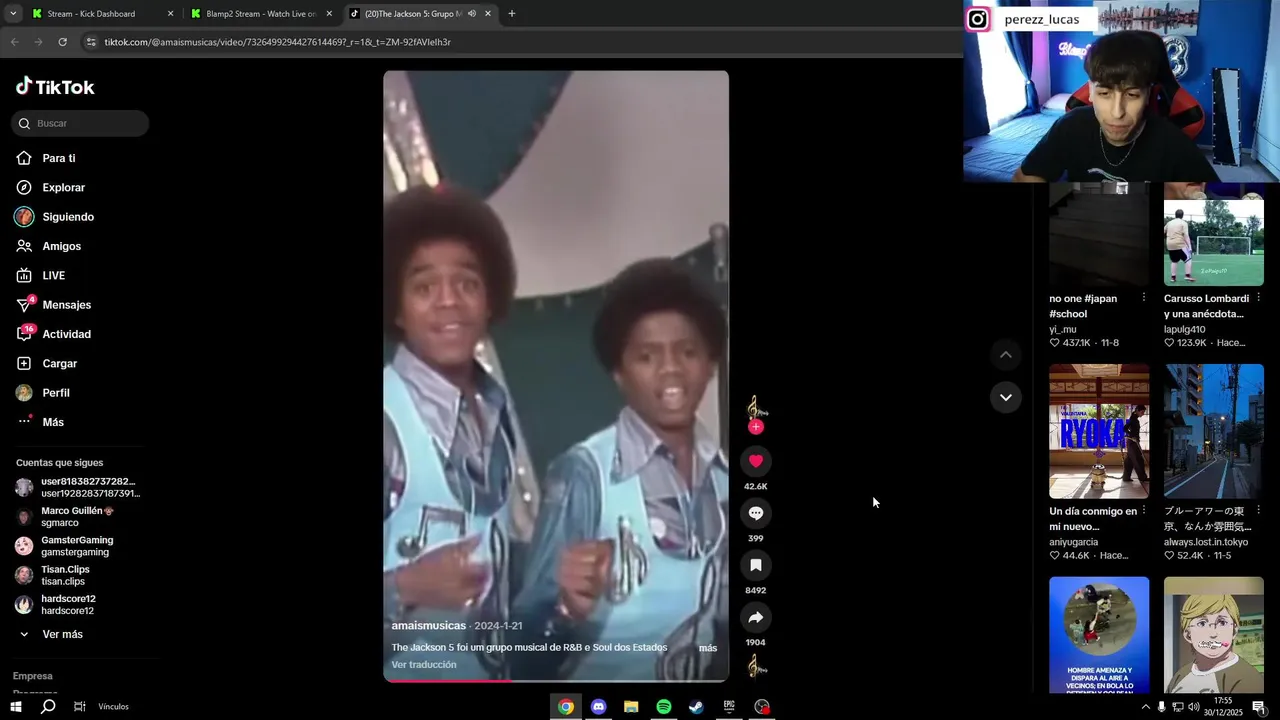Open Mensajes inbox

tap(67, 305)
